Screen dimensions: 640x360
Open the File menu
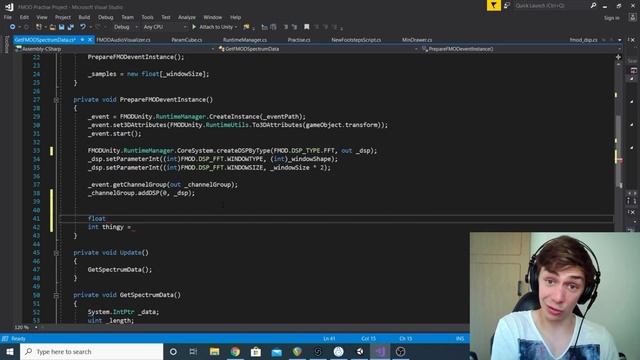tap(8, 17)
